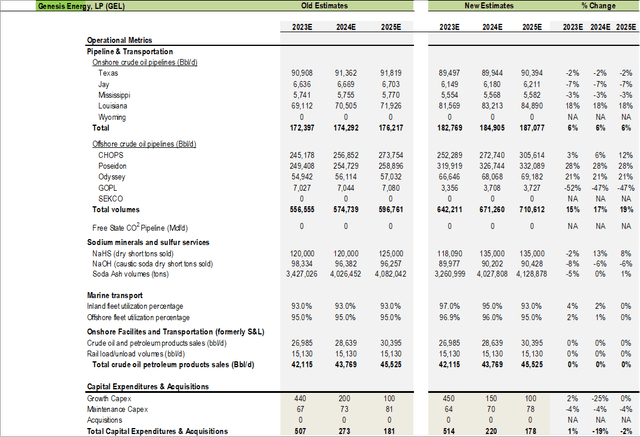Click the Wyoming row label
The width and height of the screenshot is (640, 437).
[112, 117]
